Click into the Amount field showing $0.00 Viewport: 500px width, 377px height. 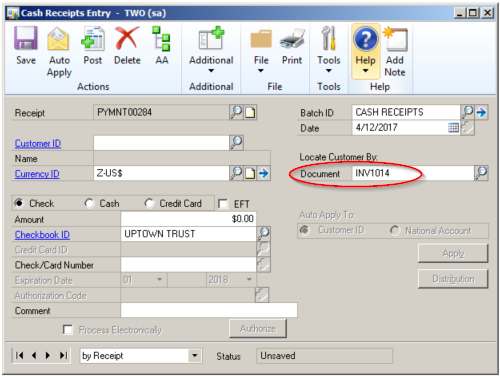188,219
